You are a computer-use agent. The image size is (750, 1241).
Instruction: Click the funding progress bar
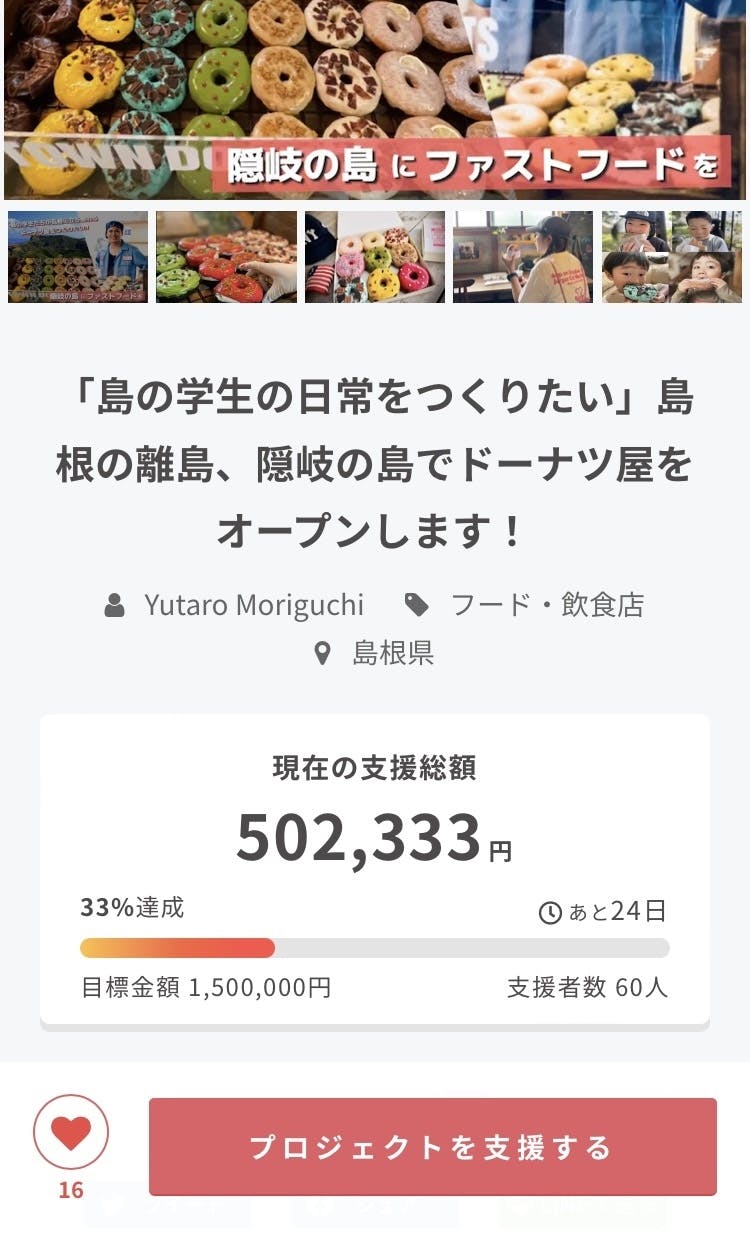click(x=375, y=948)
